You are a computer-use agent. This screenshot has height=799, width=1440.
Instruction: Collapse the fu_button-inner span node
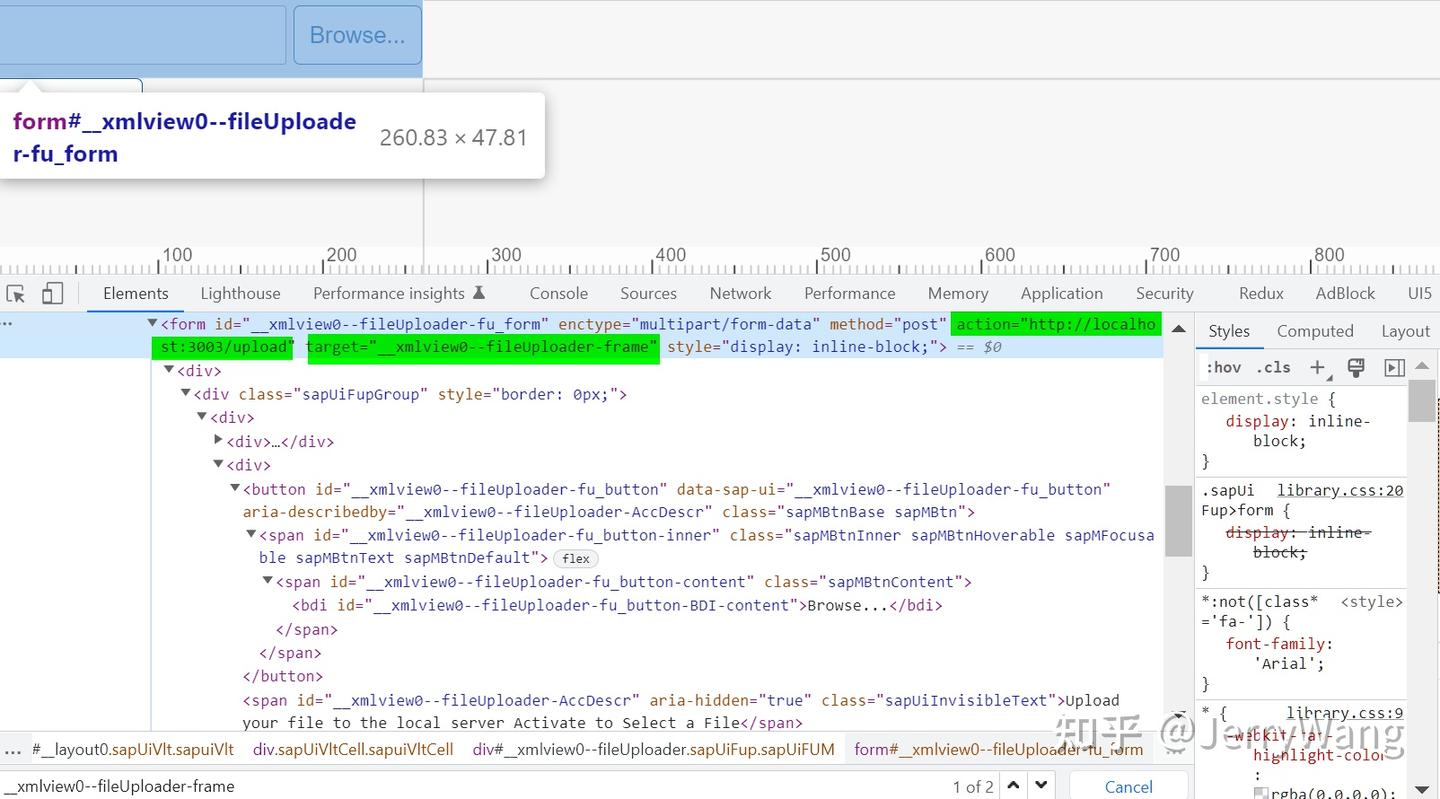pos(251,535)
